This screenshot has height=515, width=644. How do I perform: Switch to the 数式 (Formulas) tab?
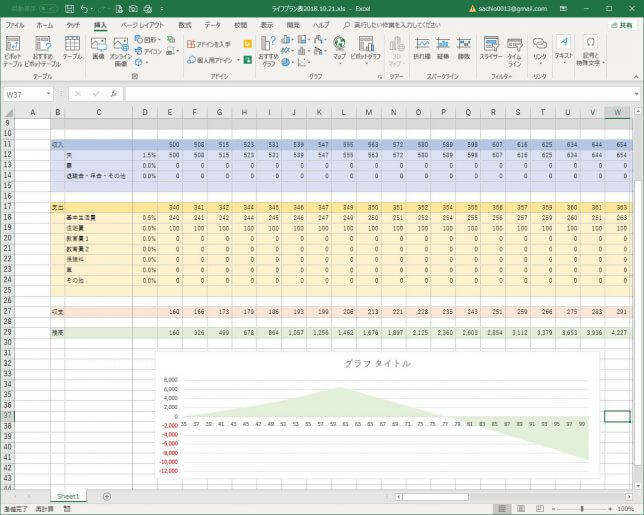[185, 25]
